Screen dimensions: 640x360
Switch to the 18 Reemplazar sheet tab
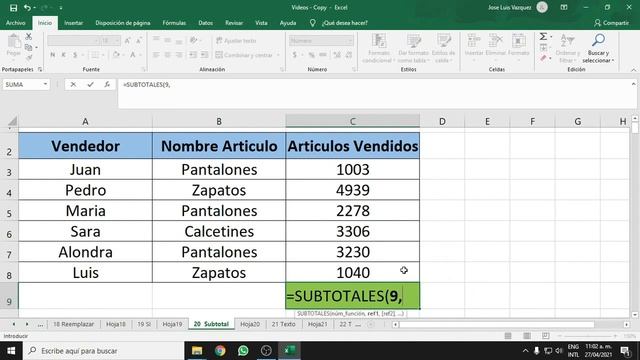click(x=73, y=324)
